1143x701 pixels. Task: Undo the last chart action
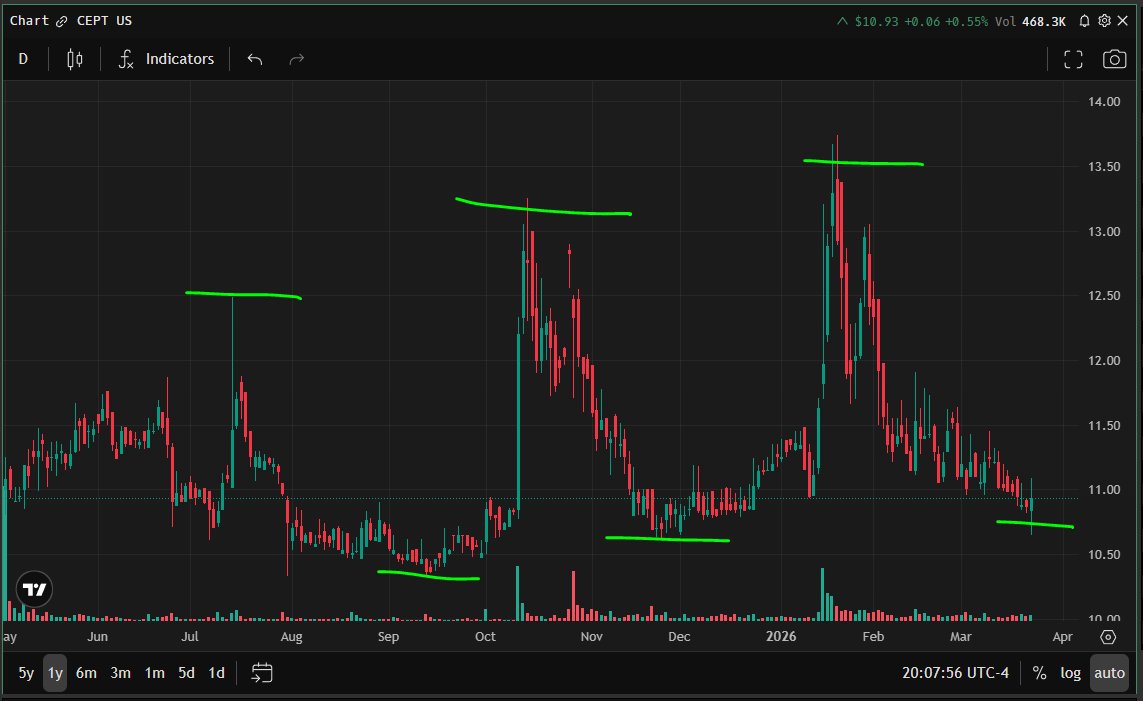pos(254,59)
